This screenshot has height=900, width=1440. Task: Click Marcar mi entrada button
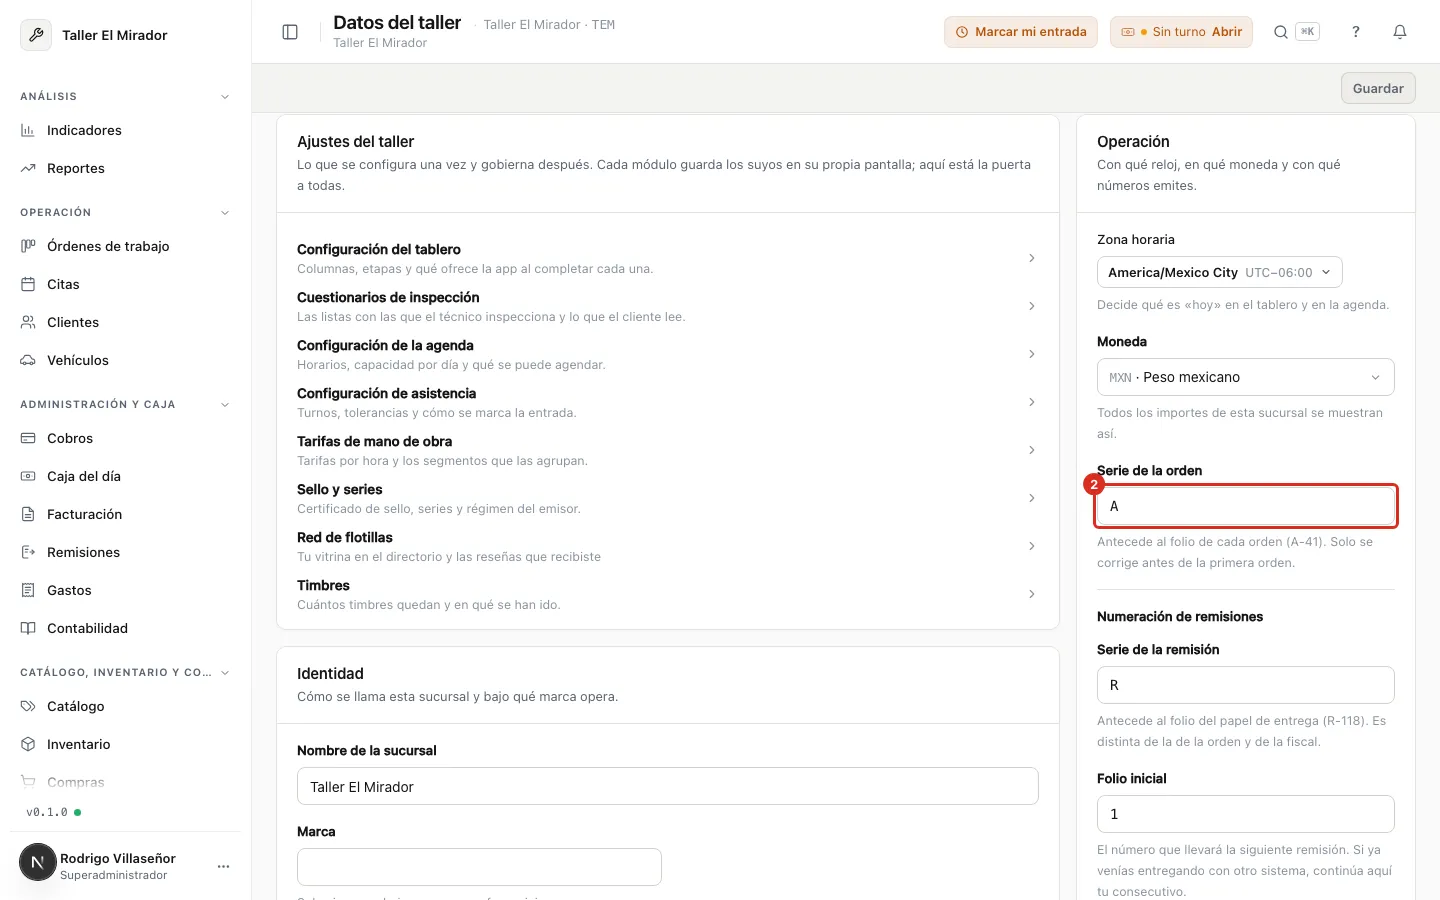pos(1021,32)
